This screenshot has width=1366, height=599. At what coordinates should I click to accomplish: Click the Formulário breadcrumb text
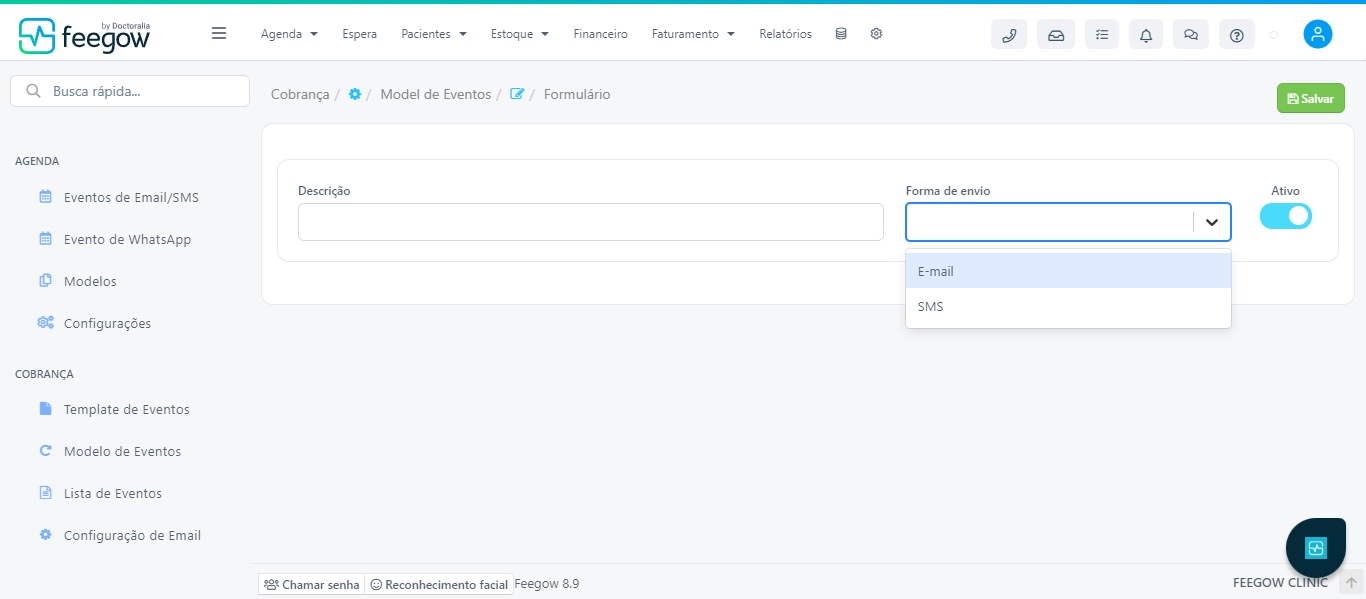[x=577, y=94]
